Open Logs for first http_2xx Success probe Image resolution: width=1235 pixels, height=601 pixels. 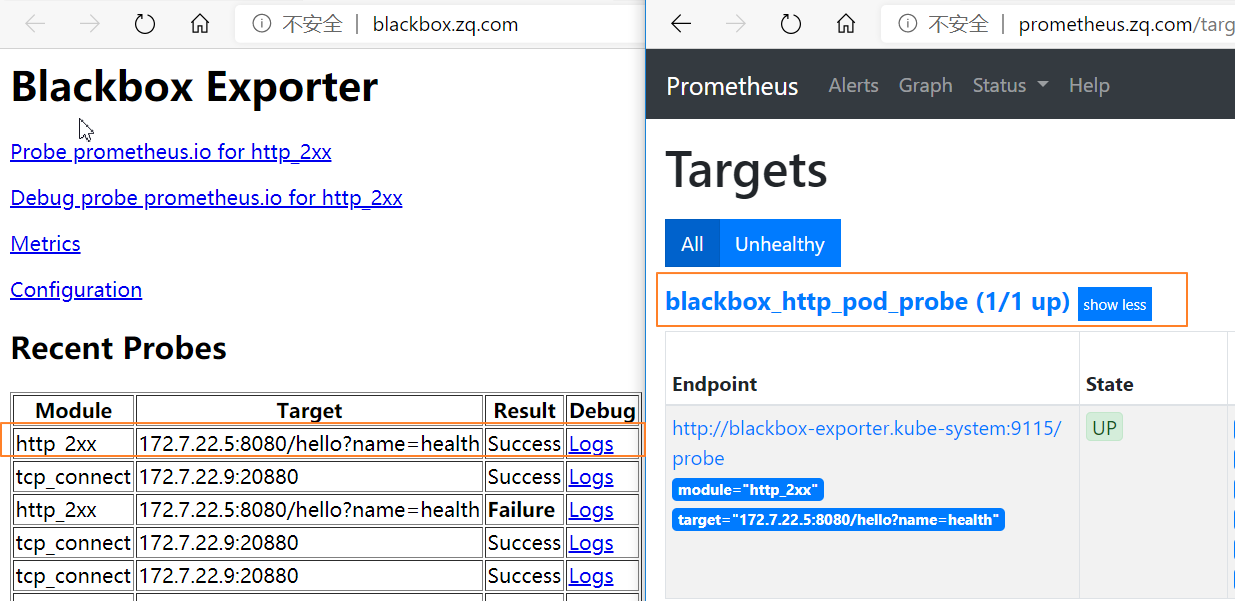pos(591,444)
